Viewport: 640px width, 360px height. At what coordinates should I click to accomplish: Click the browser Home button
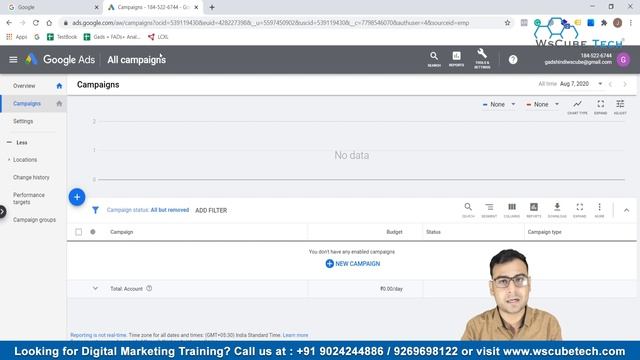[49, 23]
